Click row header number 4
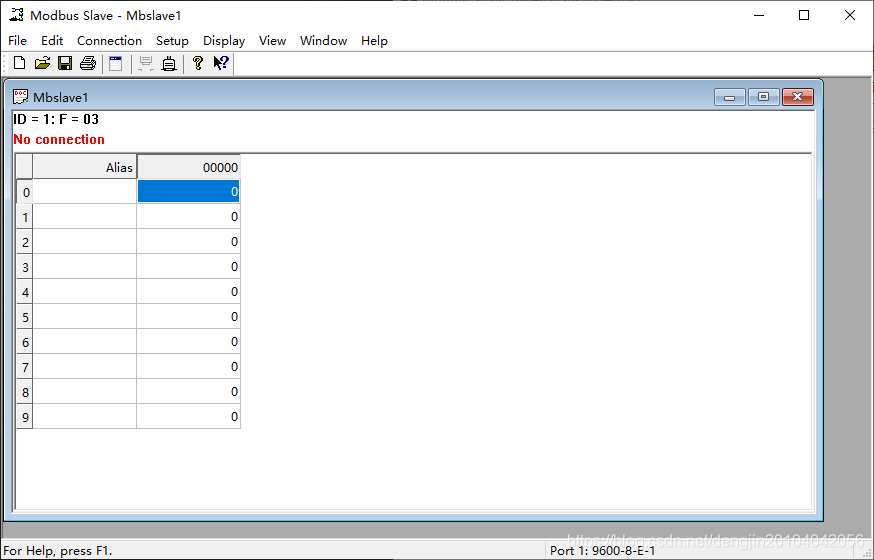 (x=25, y=292)
